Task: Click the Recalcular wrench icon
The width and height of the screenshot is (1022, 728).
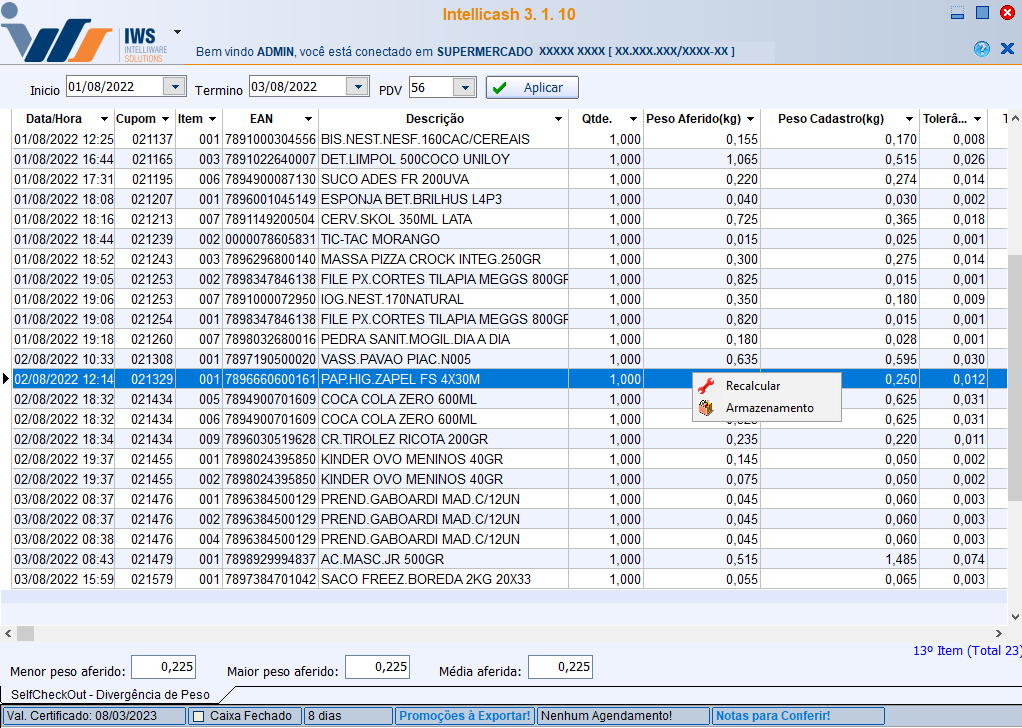Action: pos(707,386)
